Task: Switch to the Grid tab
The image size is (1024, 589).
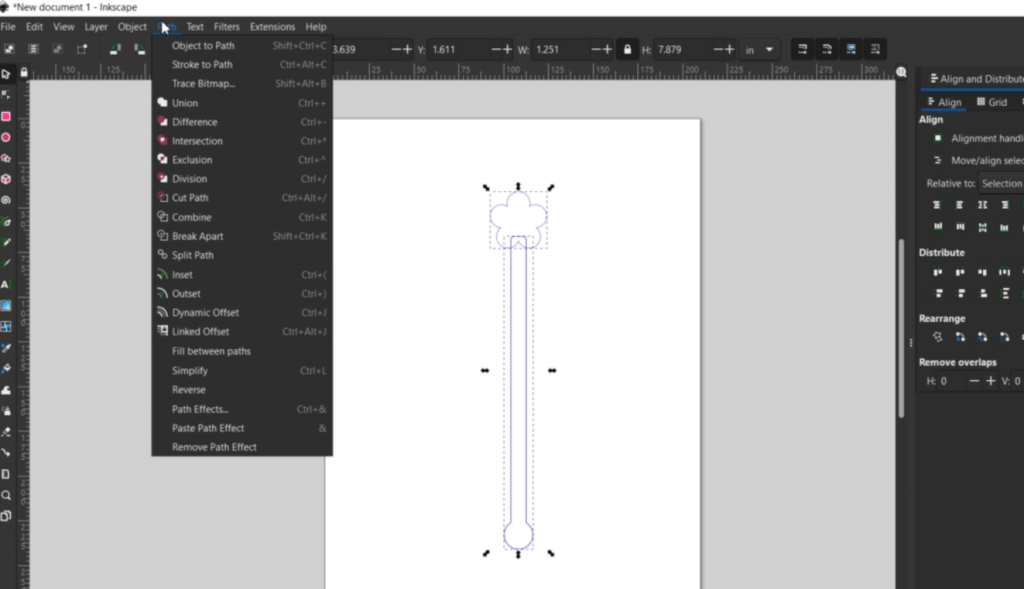Action: 992,102
